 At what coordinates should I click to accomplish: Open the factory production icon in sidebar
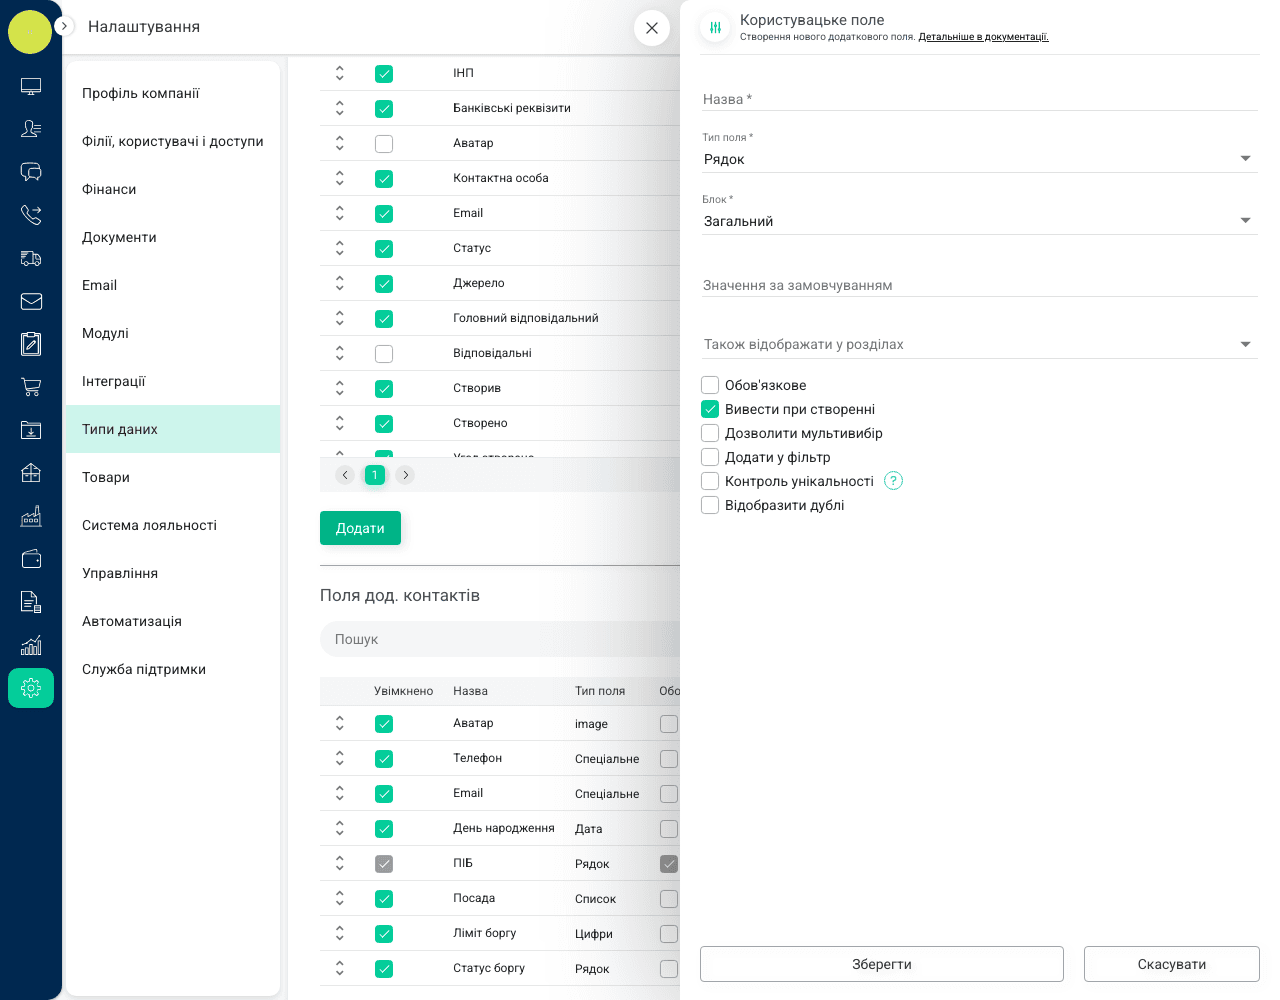click(x=31, y=516)
